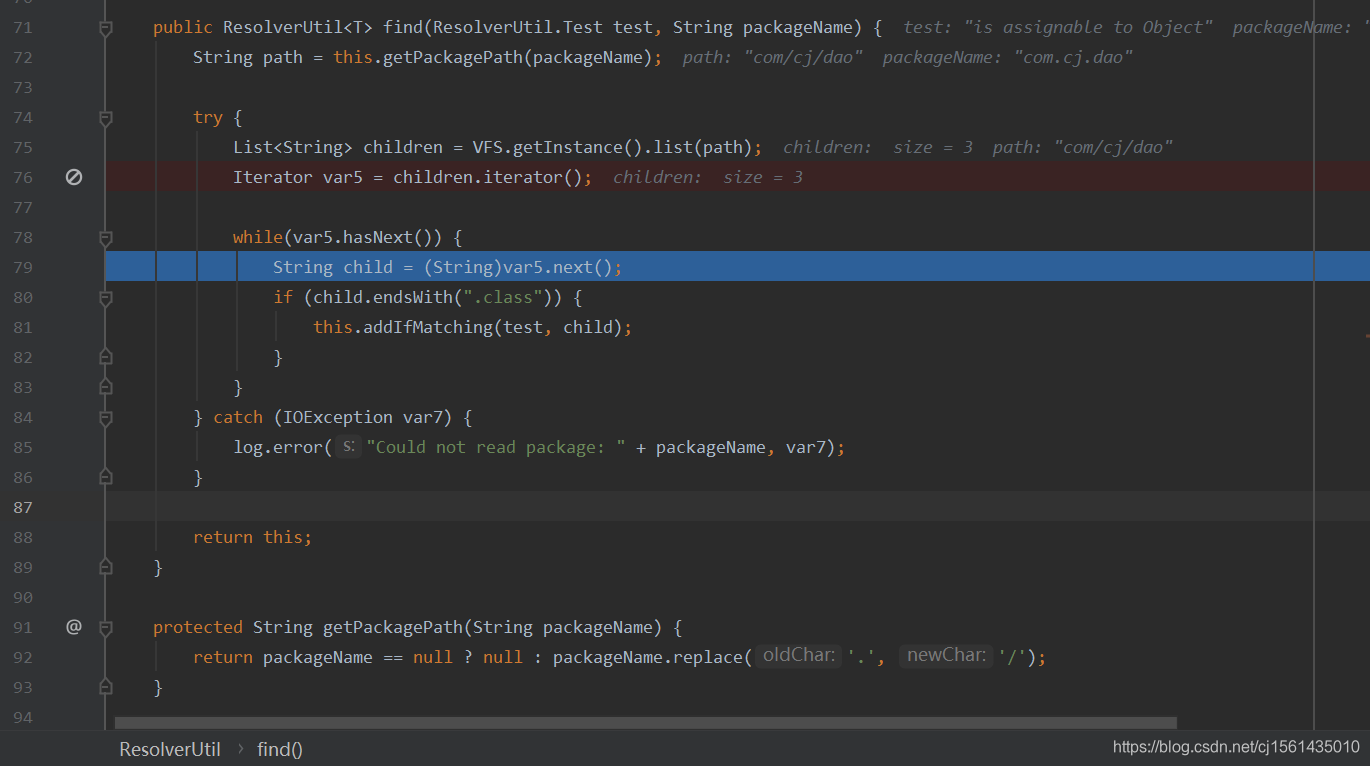
Task: Click 'return this;' on line 88
Action: pos(253,537)
